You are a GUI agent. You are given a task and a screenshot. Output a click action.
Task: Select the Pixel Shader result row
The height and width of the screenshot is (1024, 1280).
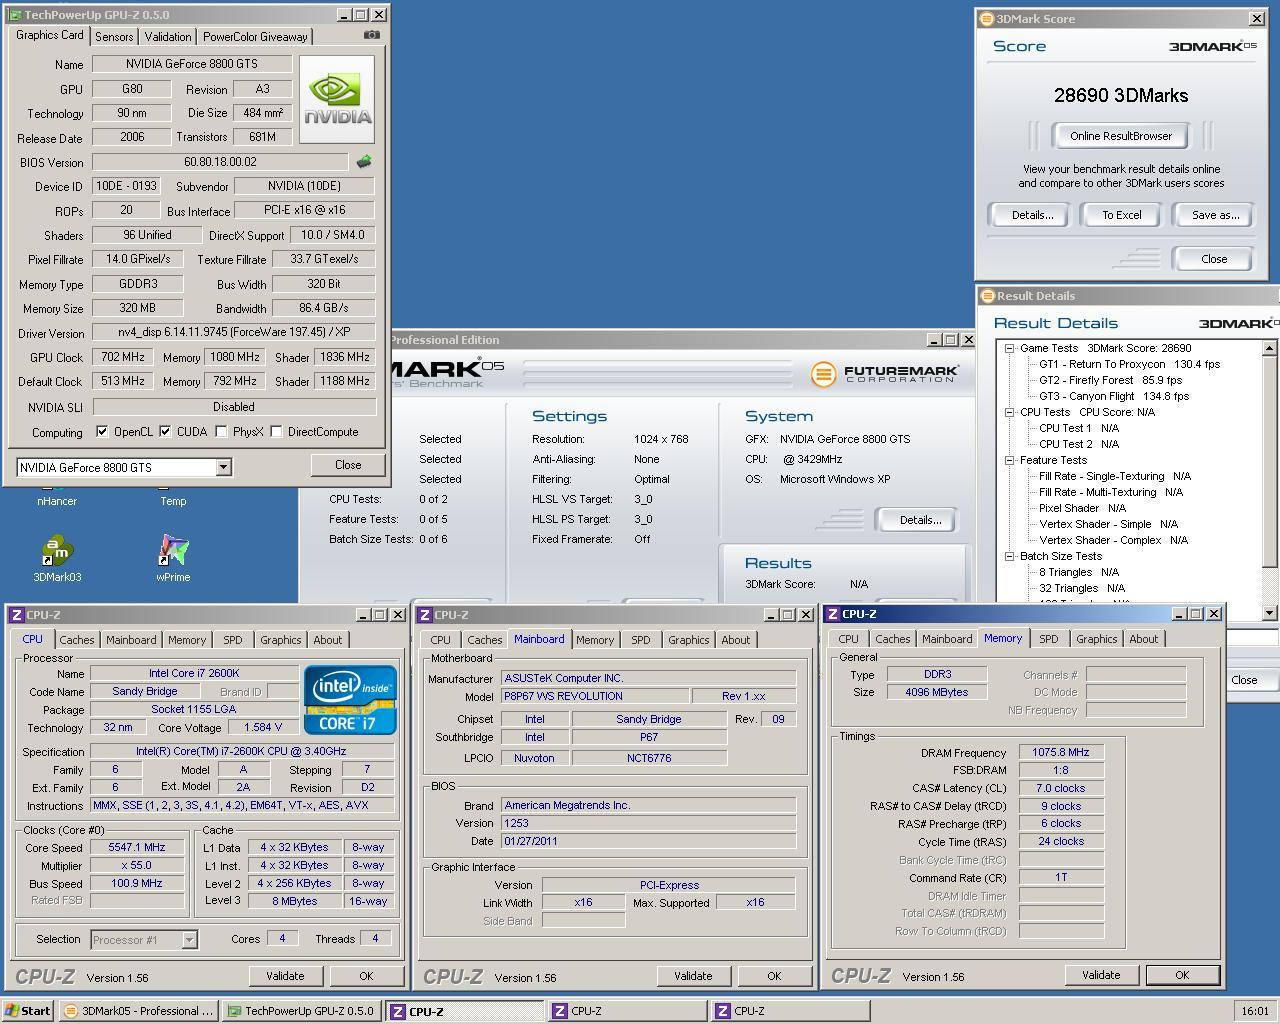[1082, 508]
